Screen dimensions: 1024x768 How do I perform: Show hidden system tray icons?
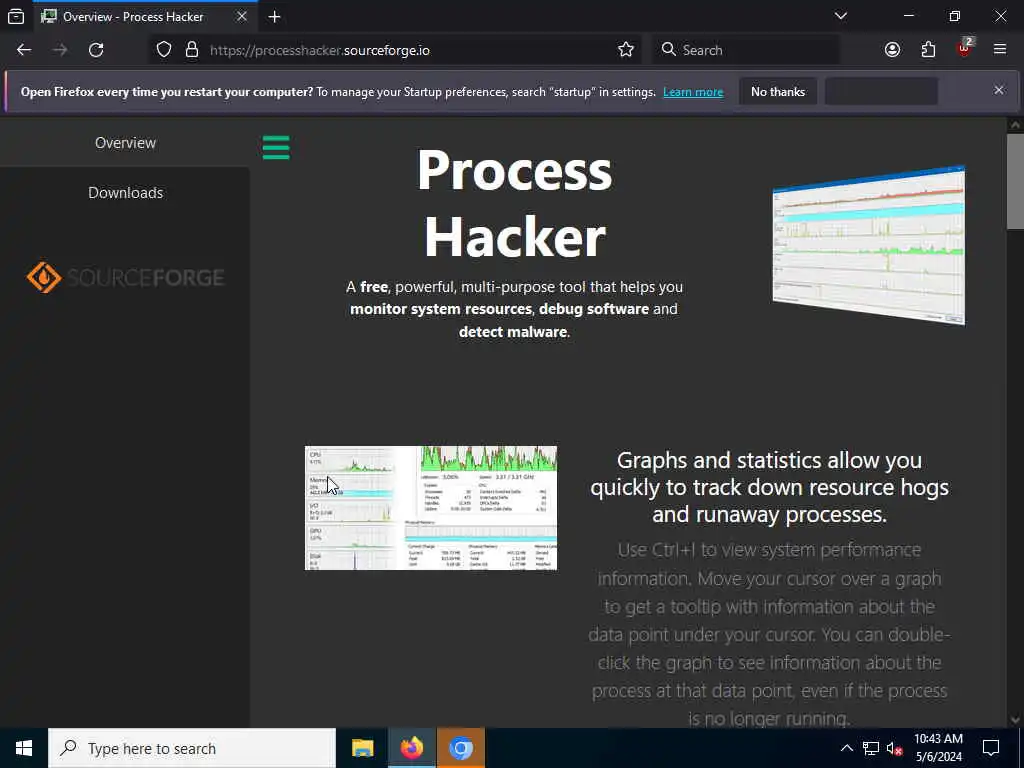tap(846, 748)
